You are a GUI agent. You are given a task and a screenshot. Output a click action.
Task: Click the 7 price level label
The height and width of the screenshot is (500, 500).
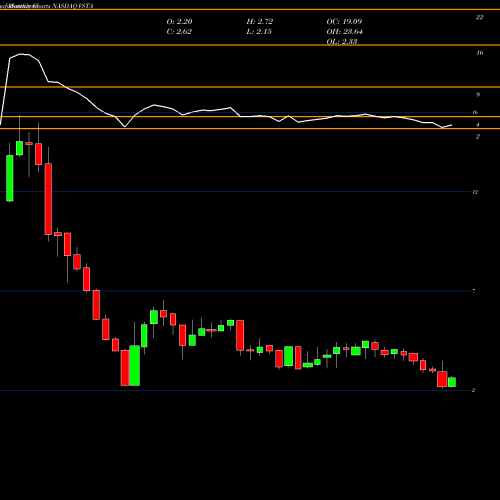pyautogui.click(x=474, y=291)
